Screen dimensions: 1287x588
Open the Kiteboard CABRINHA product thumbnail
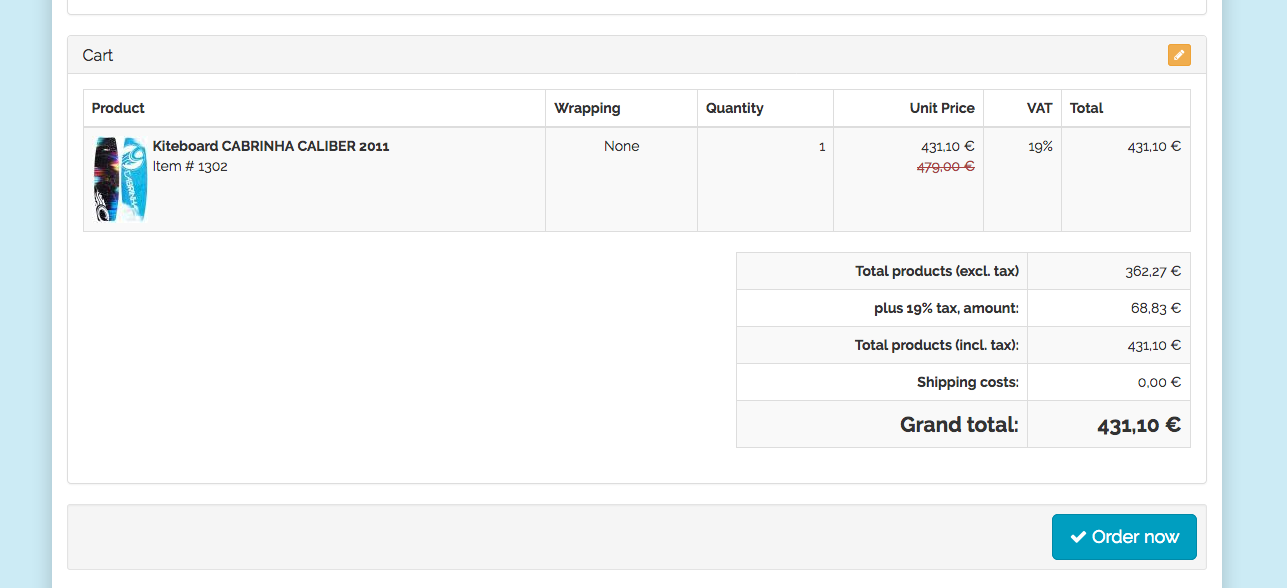click(x=120, y=179)
